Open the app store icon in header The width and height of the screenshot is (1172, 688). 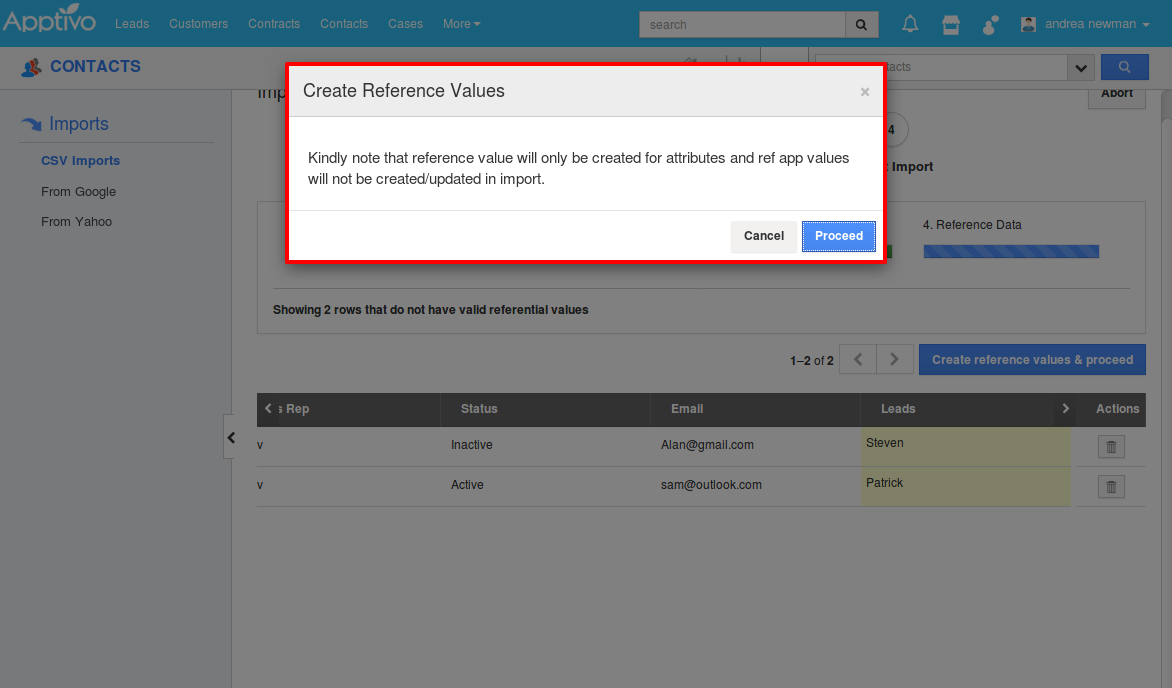951,24
